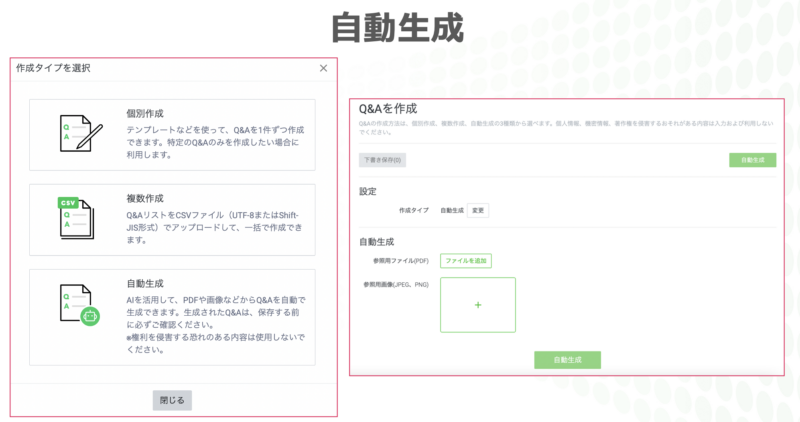
Task: Click 変更 to change the creation type
Action: [x=478, y=211]
